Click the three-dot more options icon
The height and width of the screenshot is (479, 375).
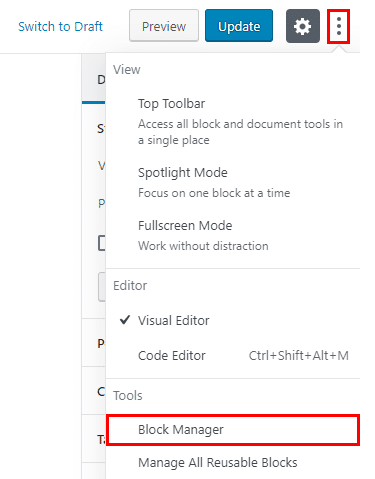[x=339, y=26]
